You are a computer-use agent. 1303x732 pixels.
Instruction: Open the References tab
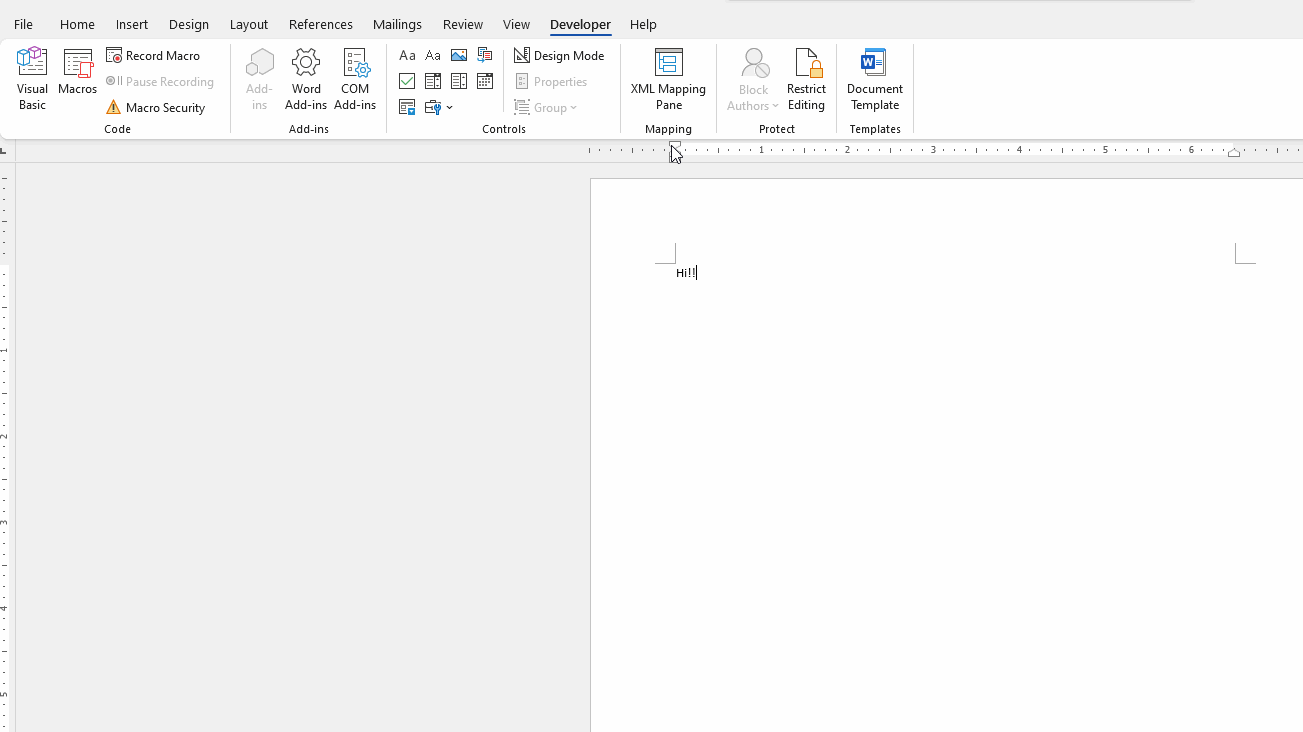[x=321, y=24]
